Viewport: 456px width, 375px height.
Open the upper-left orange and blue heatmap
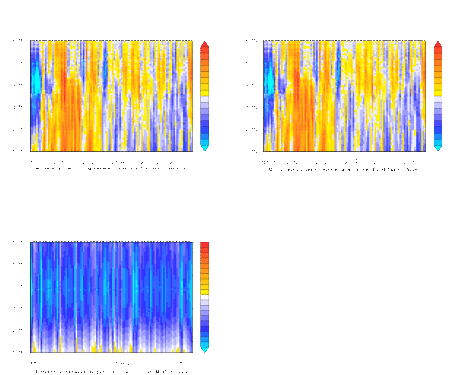(111, 96)
